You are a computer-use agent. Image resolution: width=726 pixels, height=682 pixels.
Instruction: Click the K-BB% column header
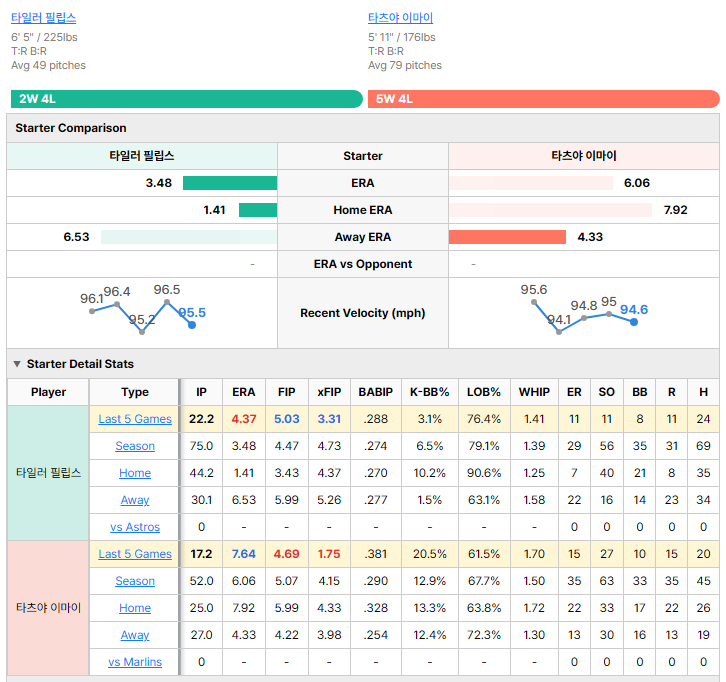[430, 392]
